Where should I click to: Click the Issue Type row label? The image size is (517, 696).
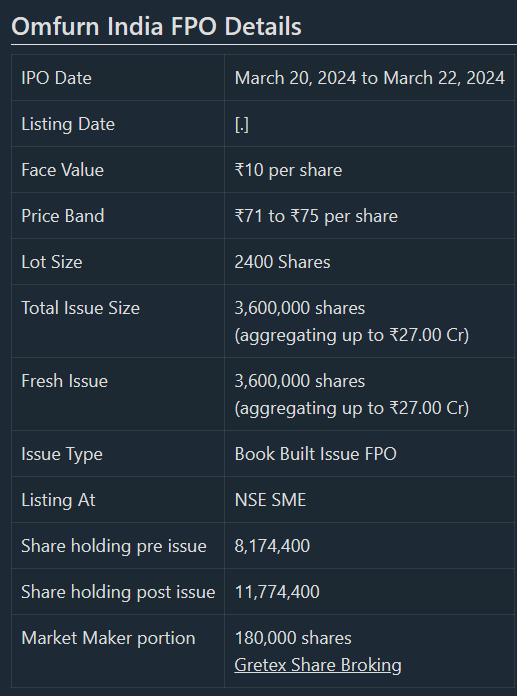point(62,454)
